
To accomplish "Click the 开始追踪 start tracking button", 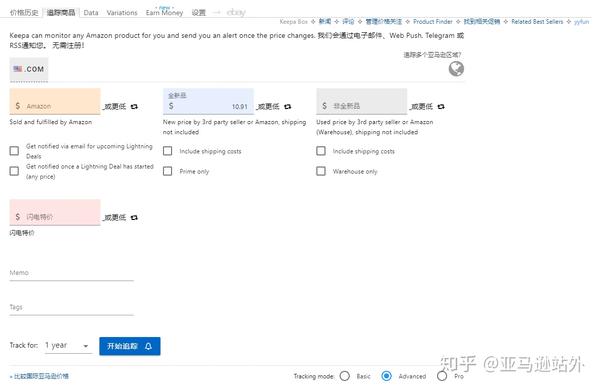I will (130, 346).
